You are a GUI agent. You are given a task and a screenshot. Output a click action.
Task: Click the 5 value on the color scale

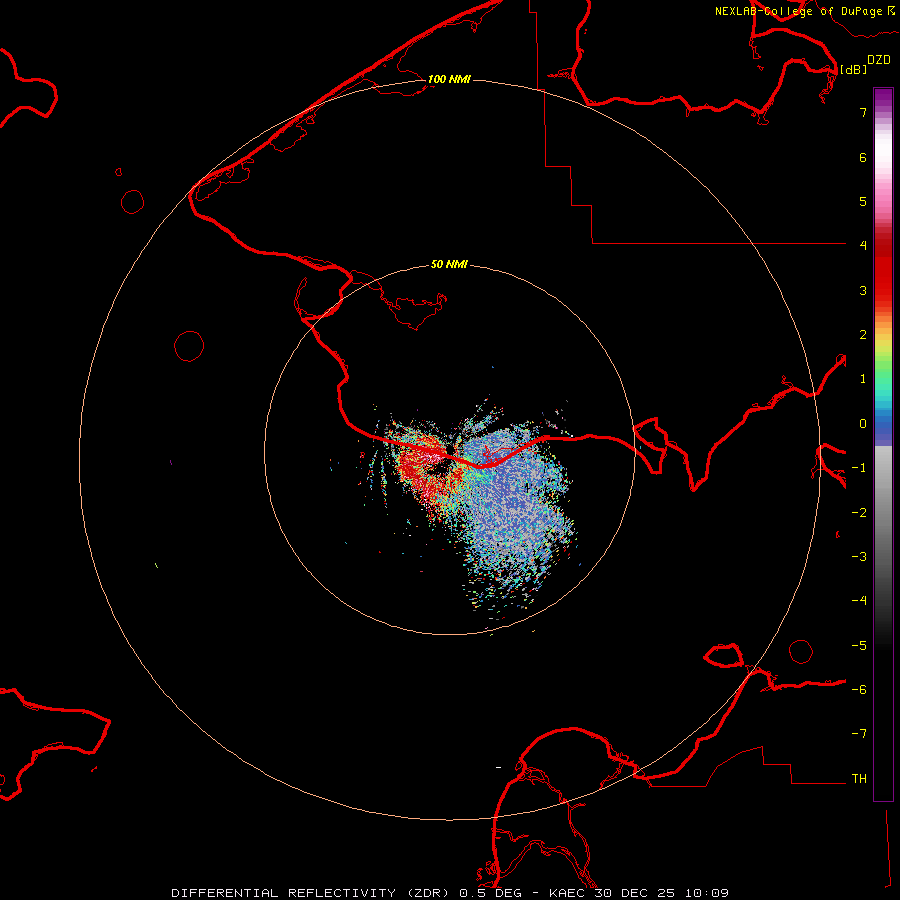863,201
